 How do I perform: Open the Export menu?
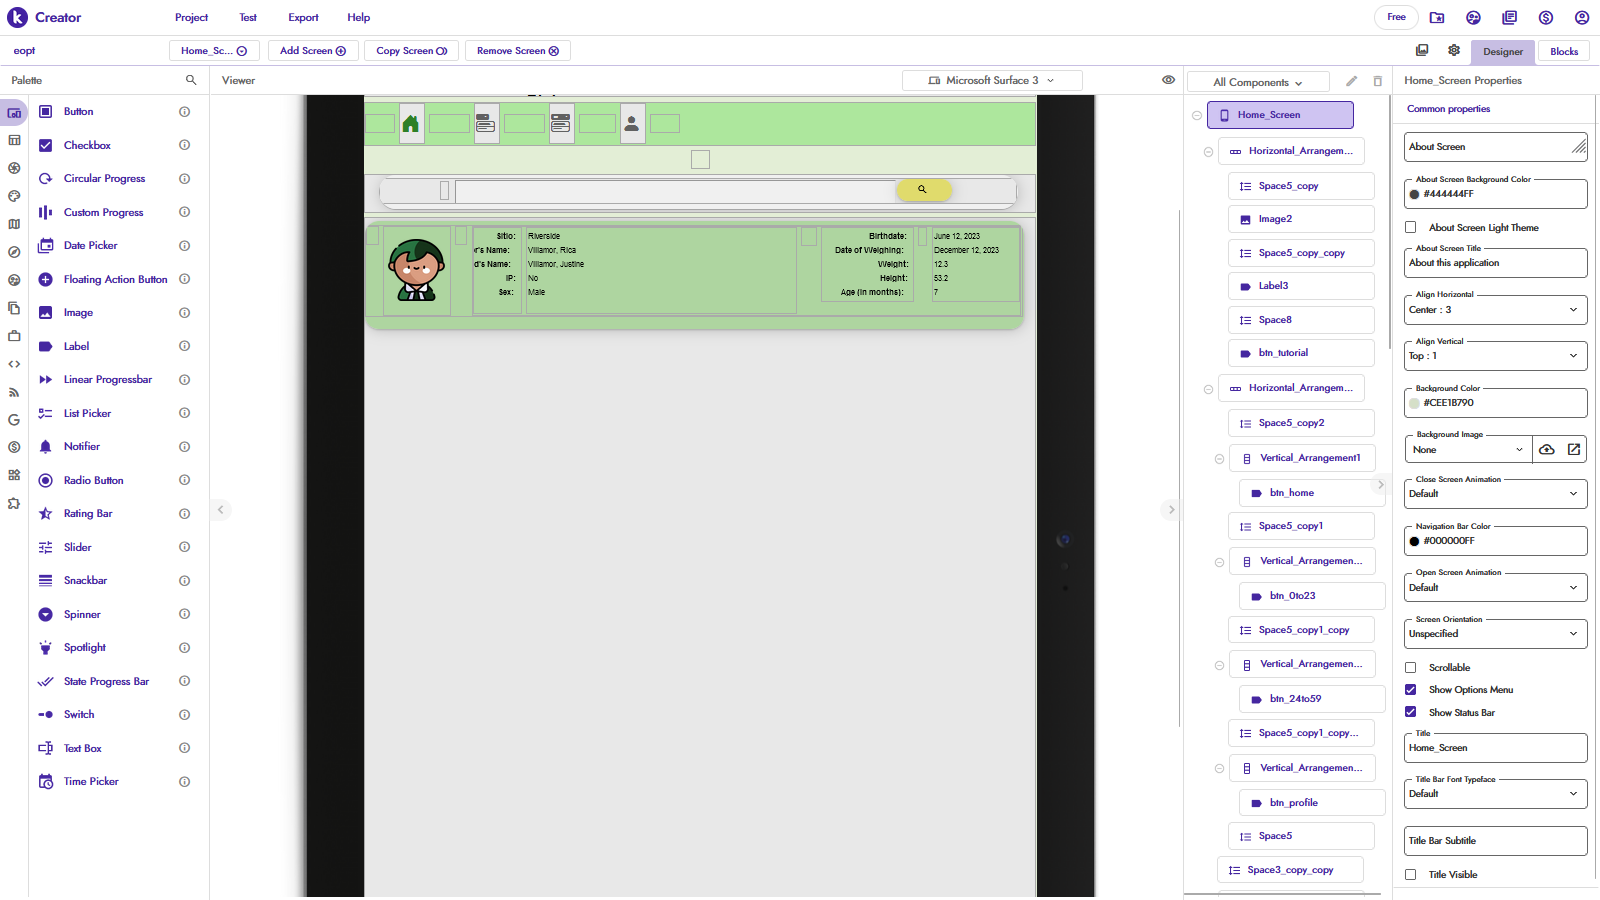pyautogui.click(x=303, y=18)
